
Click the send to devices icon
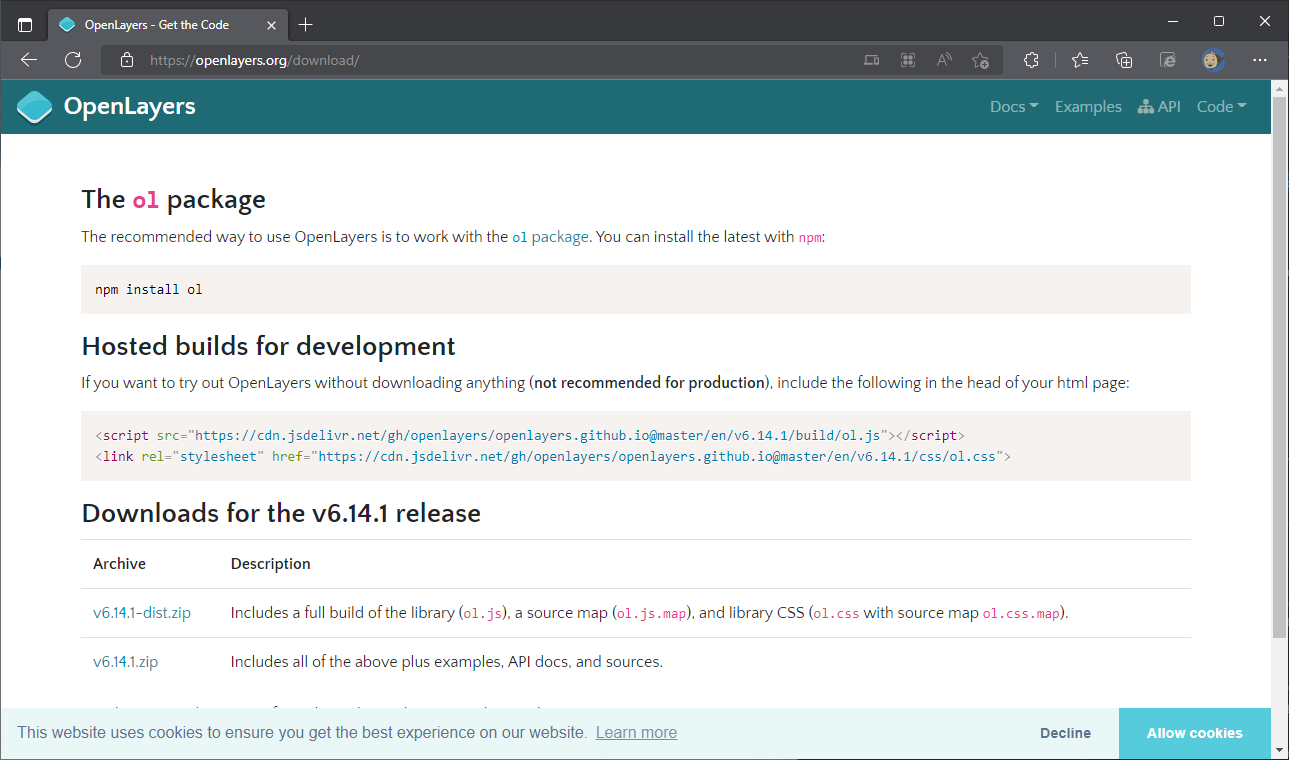[x=872, y=60]
